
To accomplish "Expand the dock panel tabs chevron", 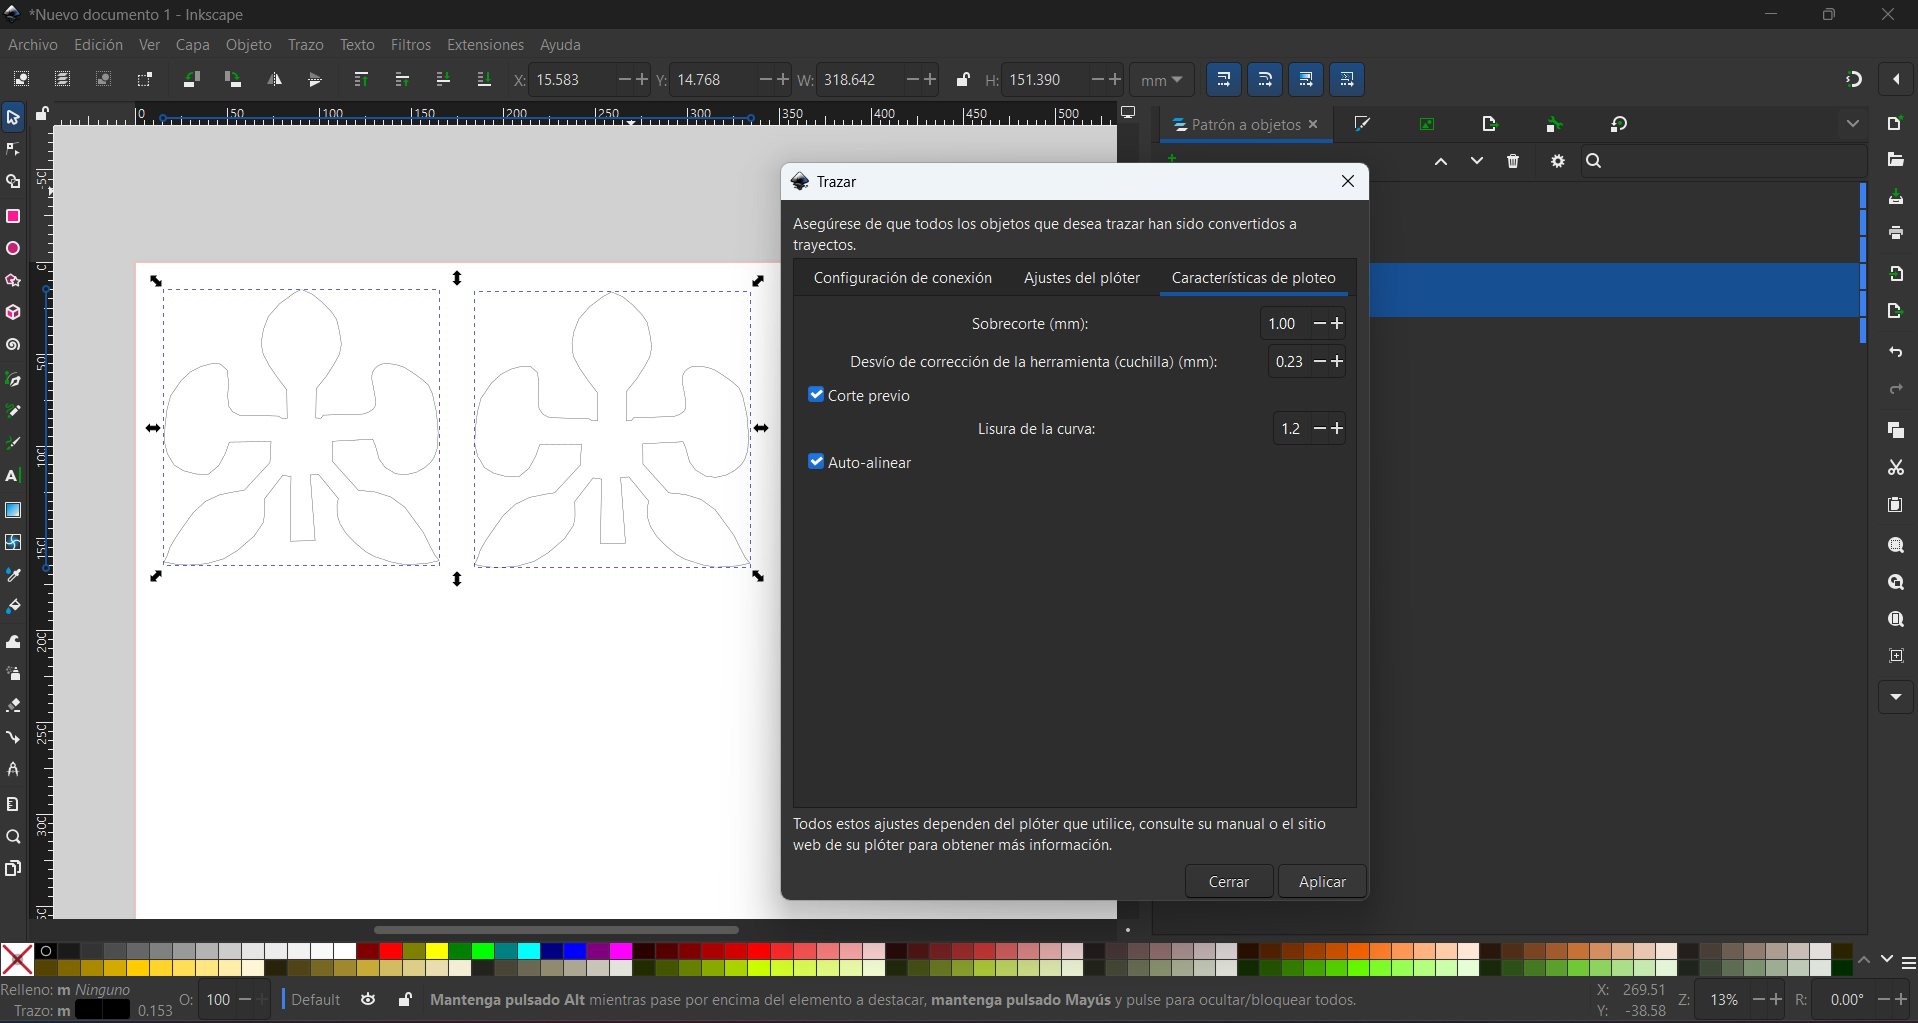I will click(1852, 124).
